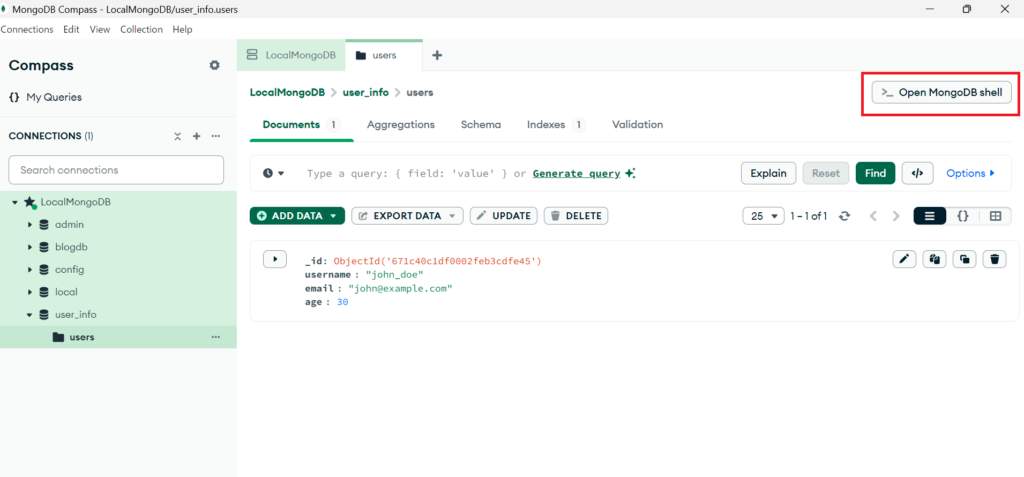The width and height of the screenshot is (1024, 477).
Task: Click user_info breadcrumb link
Action: coord(366,92)
